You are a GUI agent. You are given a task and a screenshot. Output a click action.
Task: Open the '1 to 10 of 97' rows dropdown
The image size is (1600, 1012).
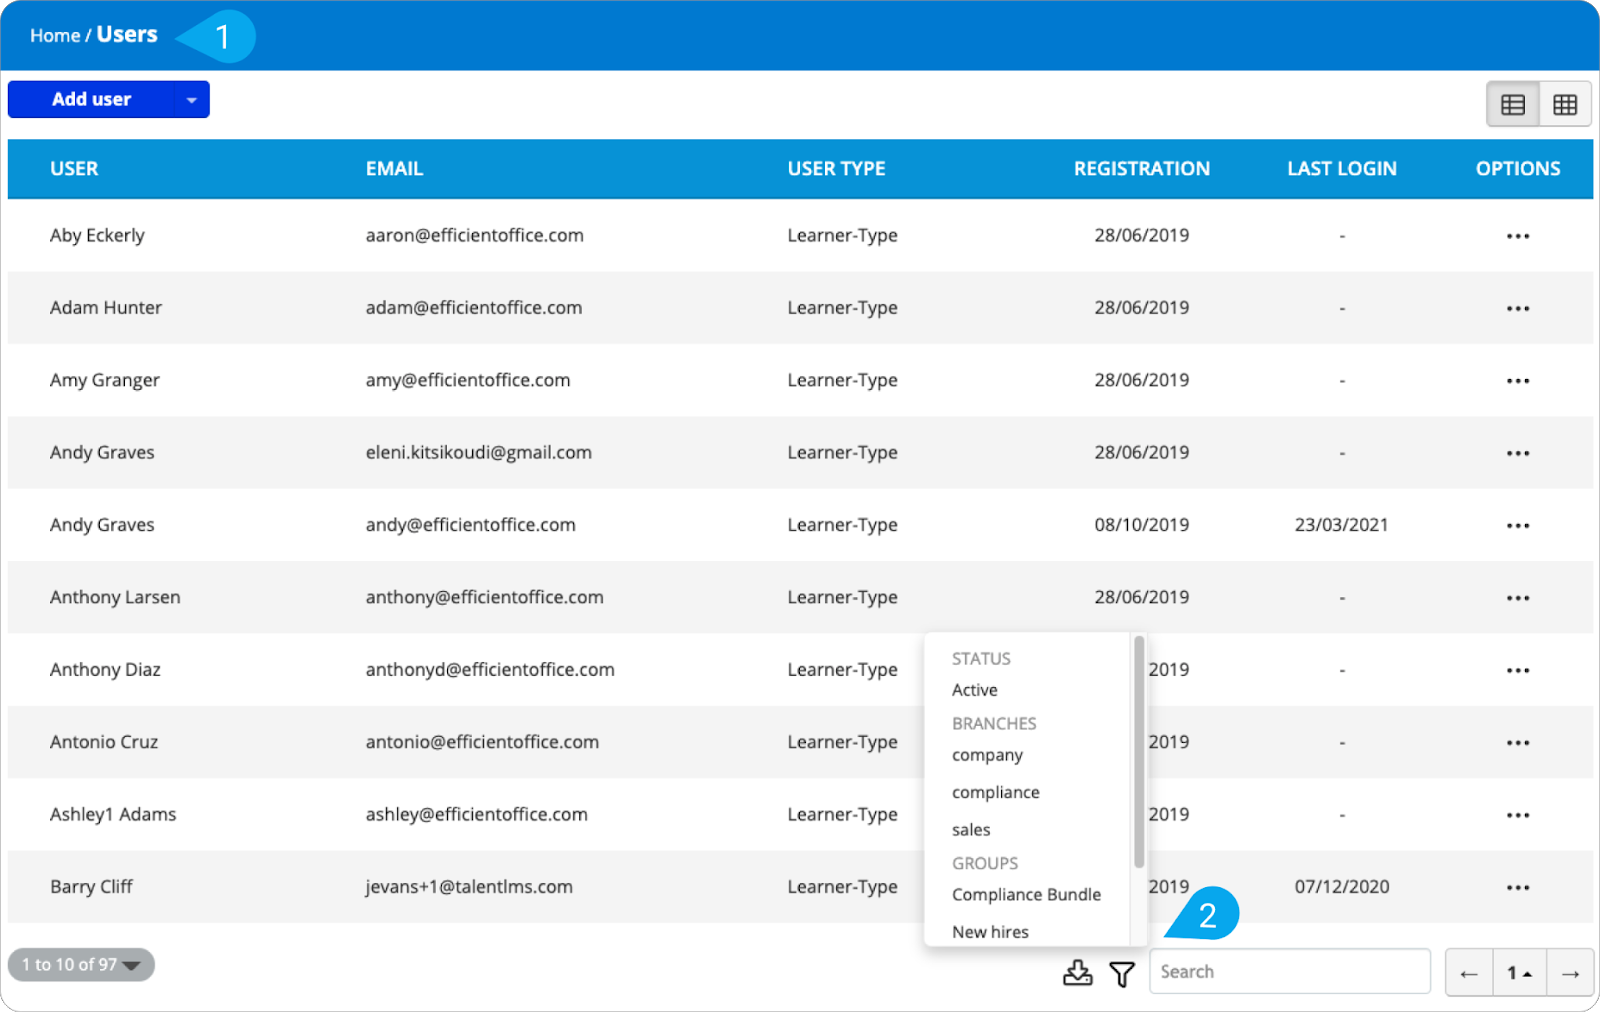point(81,965)
